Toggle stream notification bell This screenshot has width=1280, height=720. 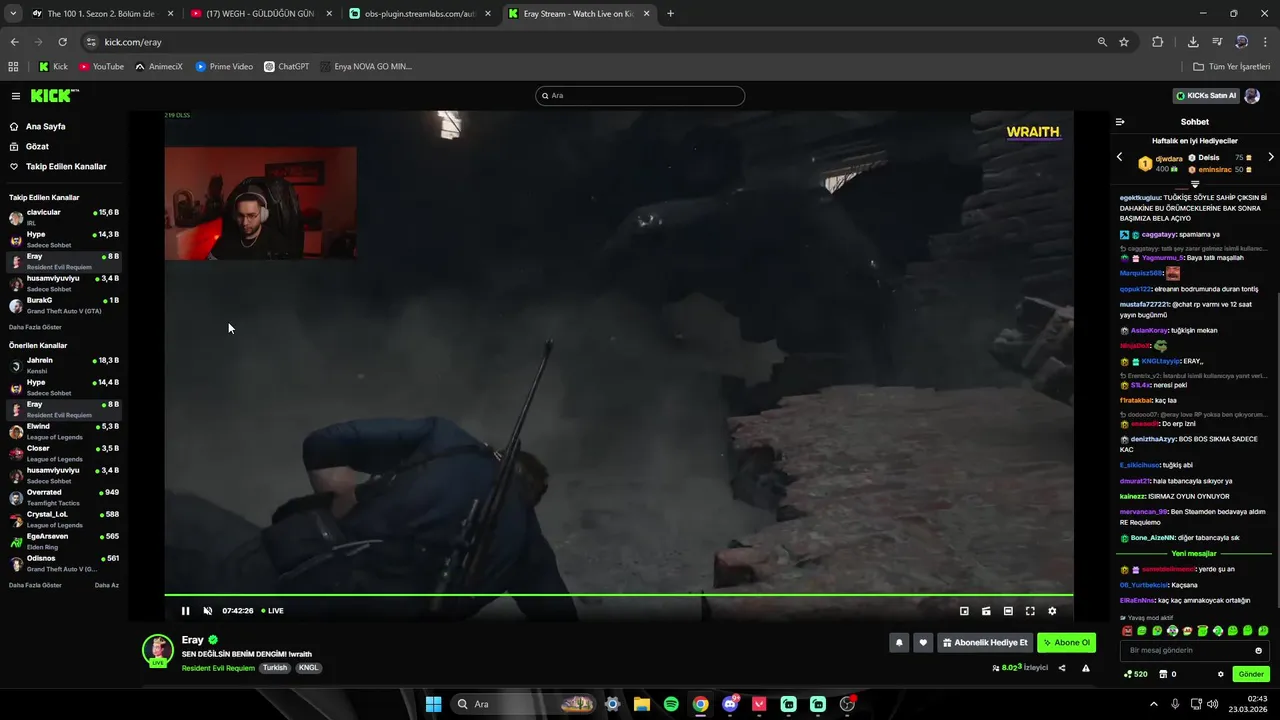899,643
